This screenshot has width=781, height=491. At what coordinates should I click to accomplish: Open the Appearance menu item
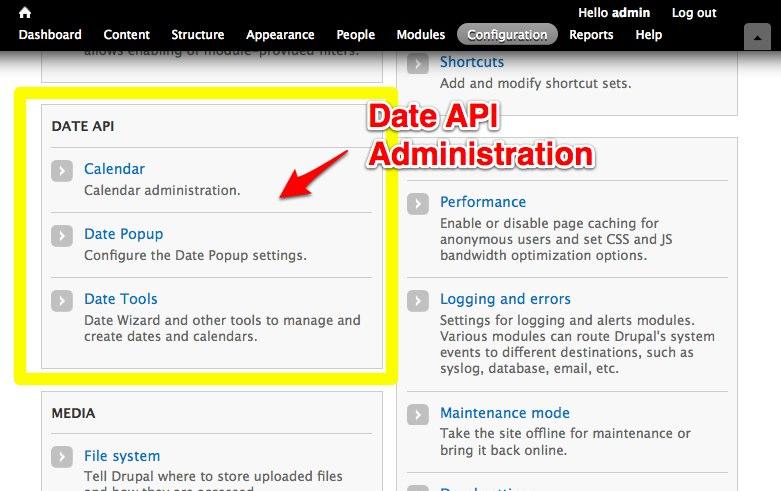point(280,35)
